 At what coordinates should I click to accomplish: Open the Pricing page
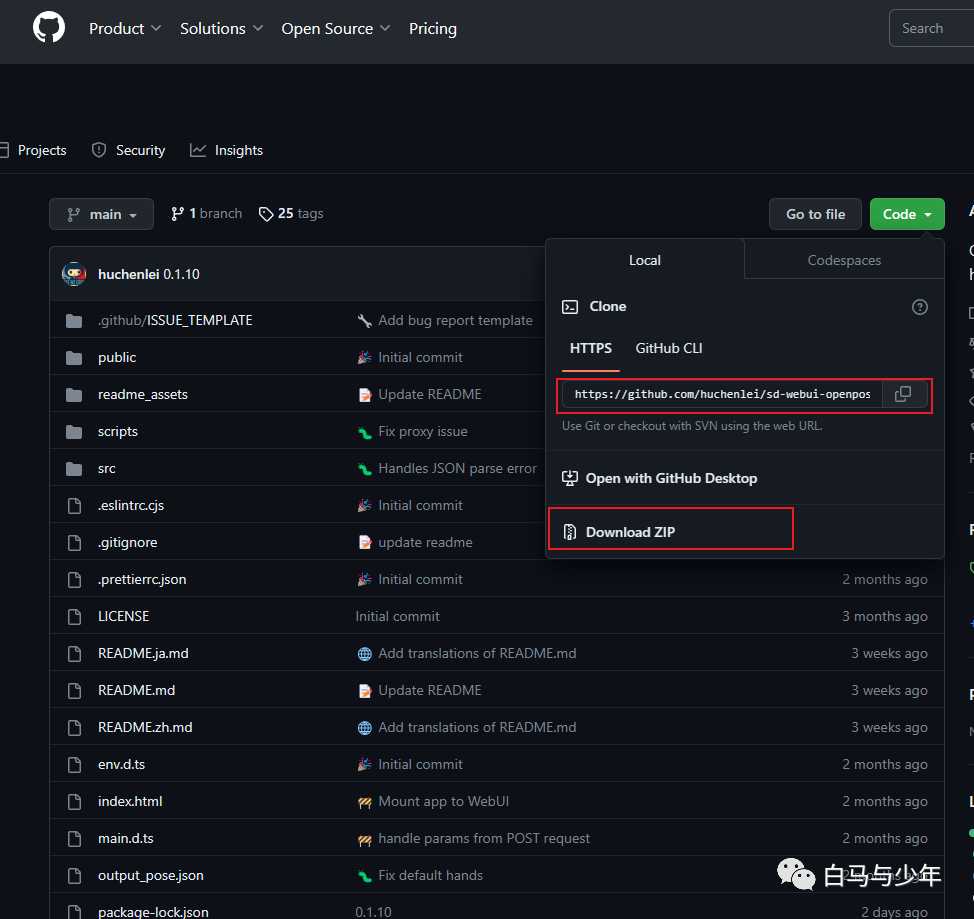coord(432,29)
